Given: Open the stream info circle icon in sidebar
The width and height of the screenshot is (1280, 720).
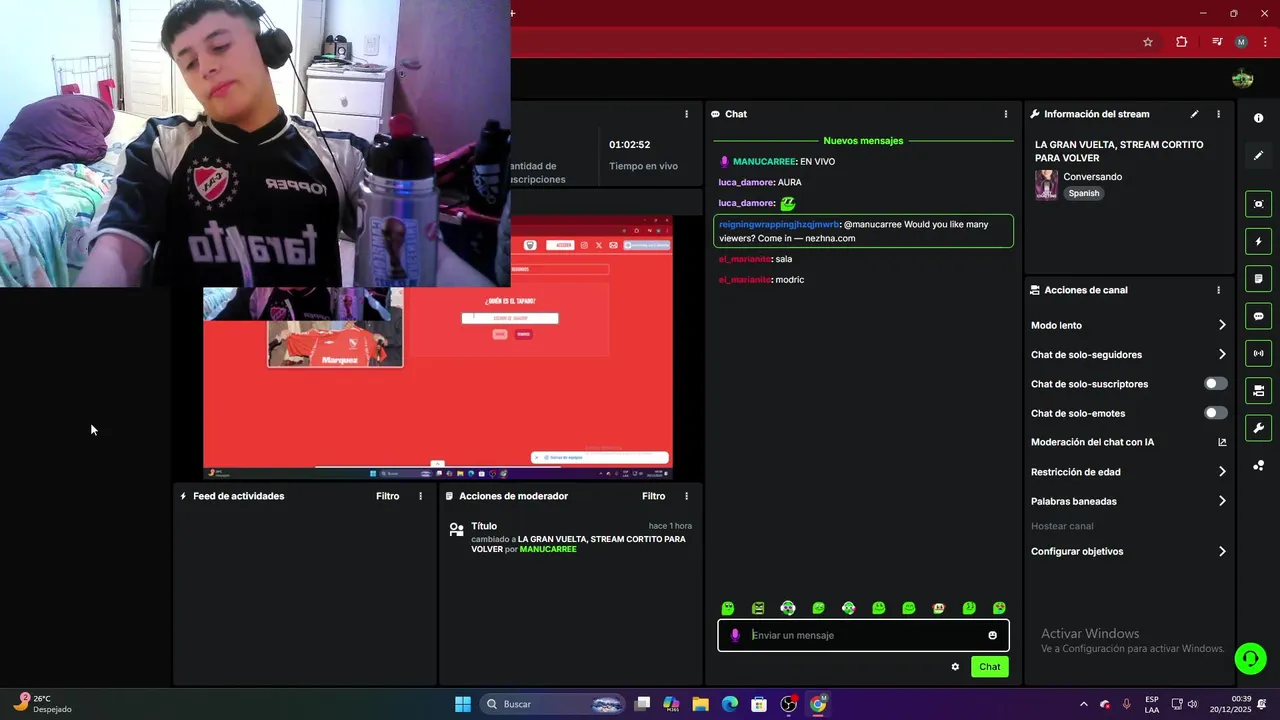Looking at the screenshot, I should [1258, 118].
